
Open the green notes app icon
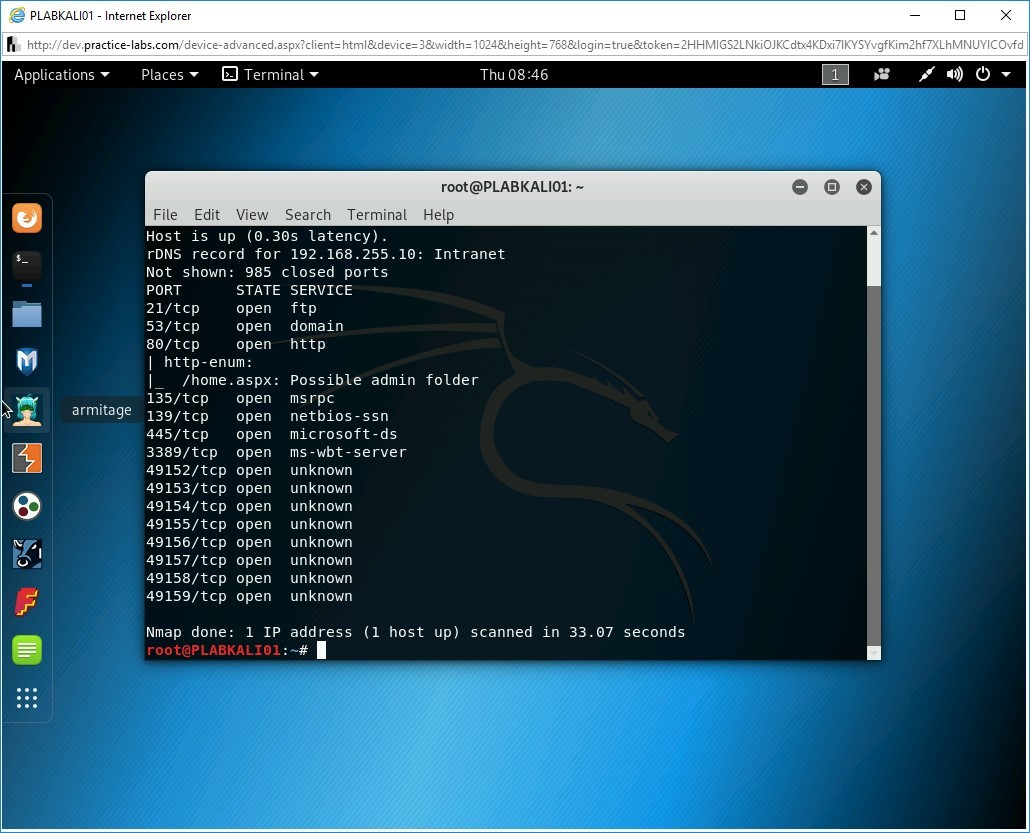point(27,650)
